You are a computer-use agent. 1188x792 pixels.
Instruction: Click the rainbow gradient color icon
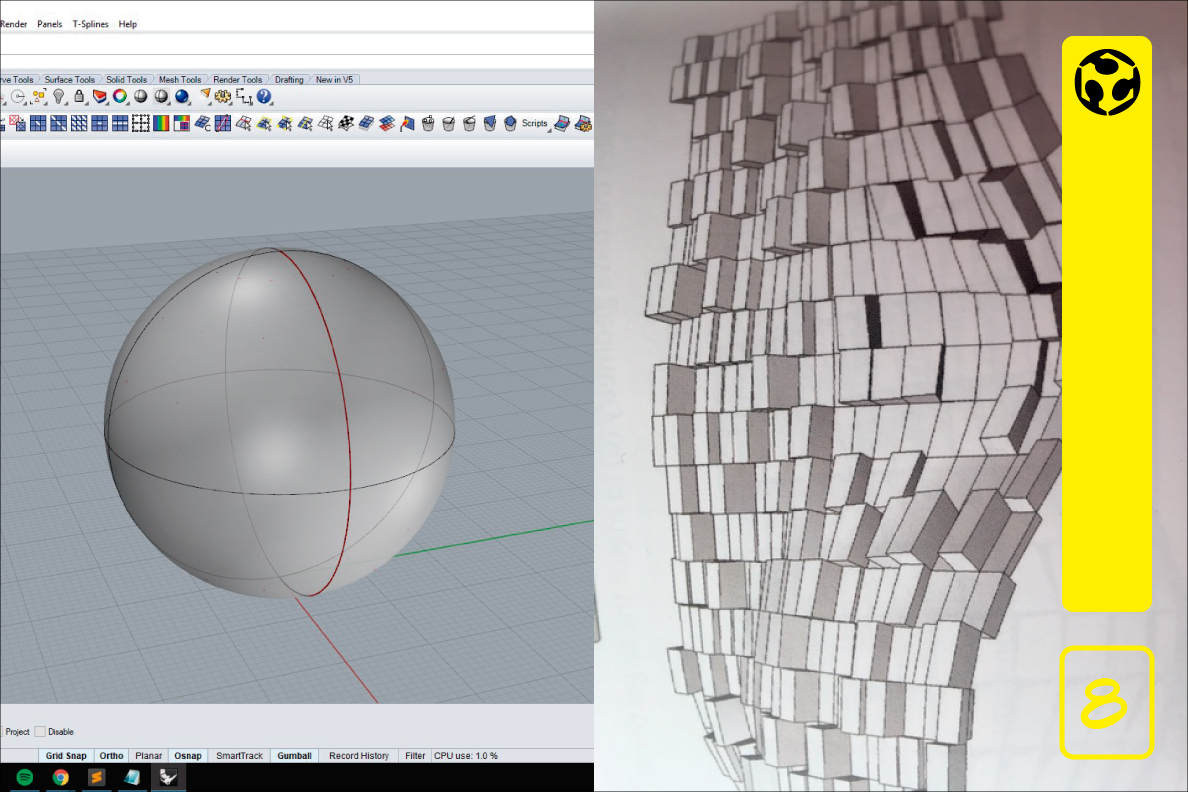pos(161,123)
